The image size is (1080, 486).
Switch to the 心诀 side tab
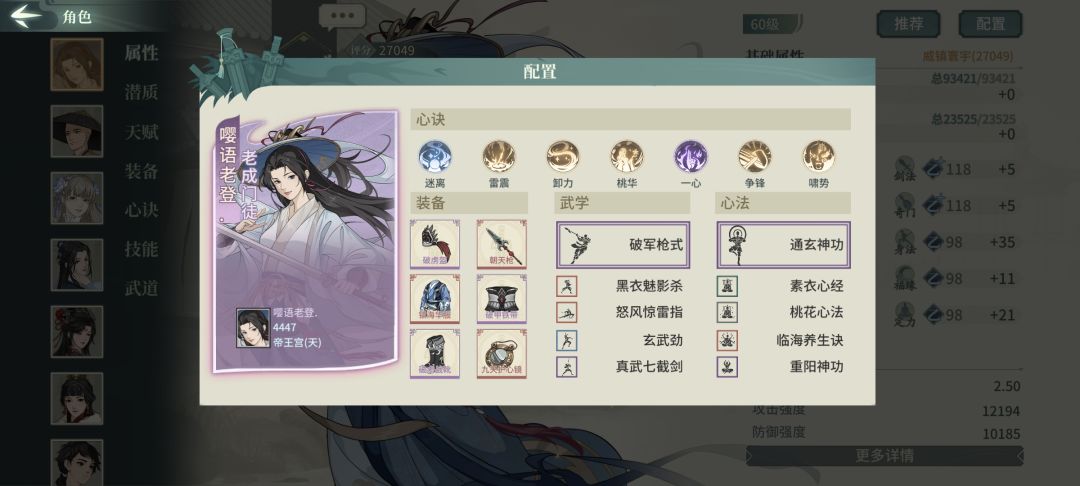coord(141,210)
